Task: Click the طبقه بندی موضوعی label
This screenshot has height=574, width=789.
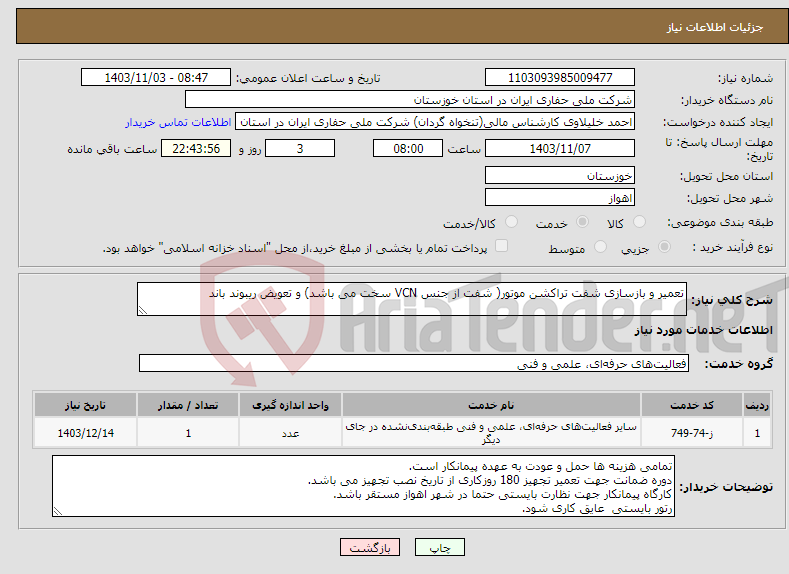Action: coord(720,222)
